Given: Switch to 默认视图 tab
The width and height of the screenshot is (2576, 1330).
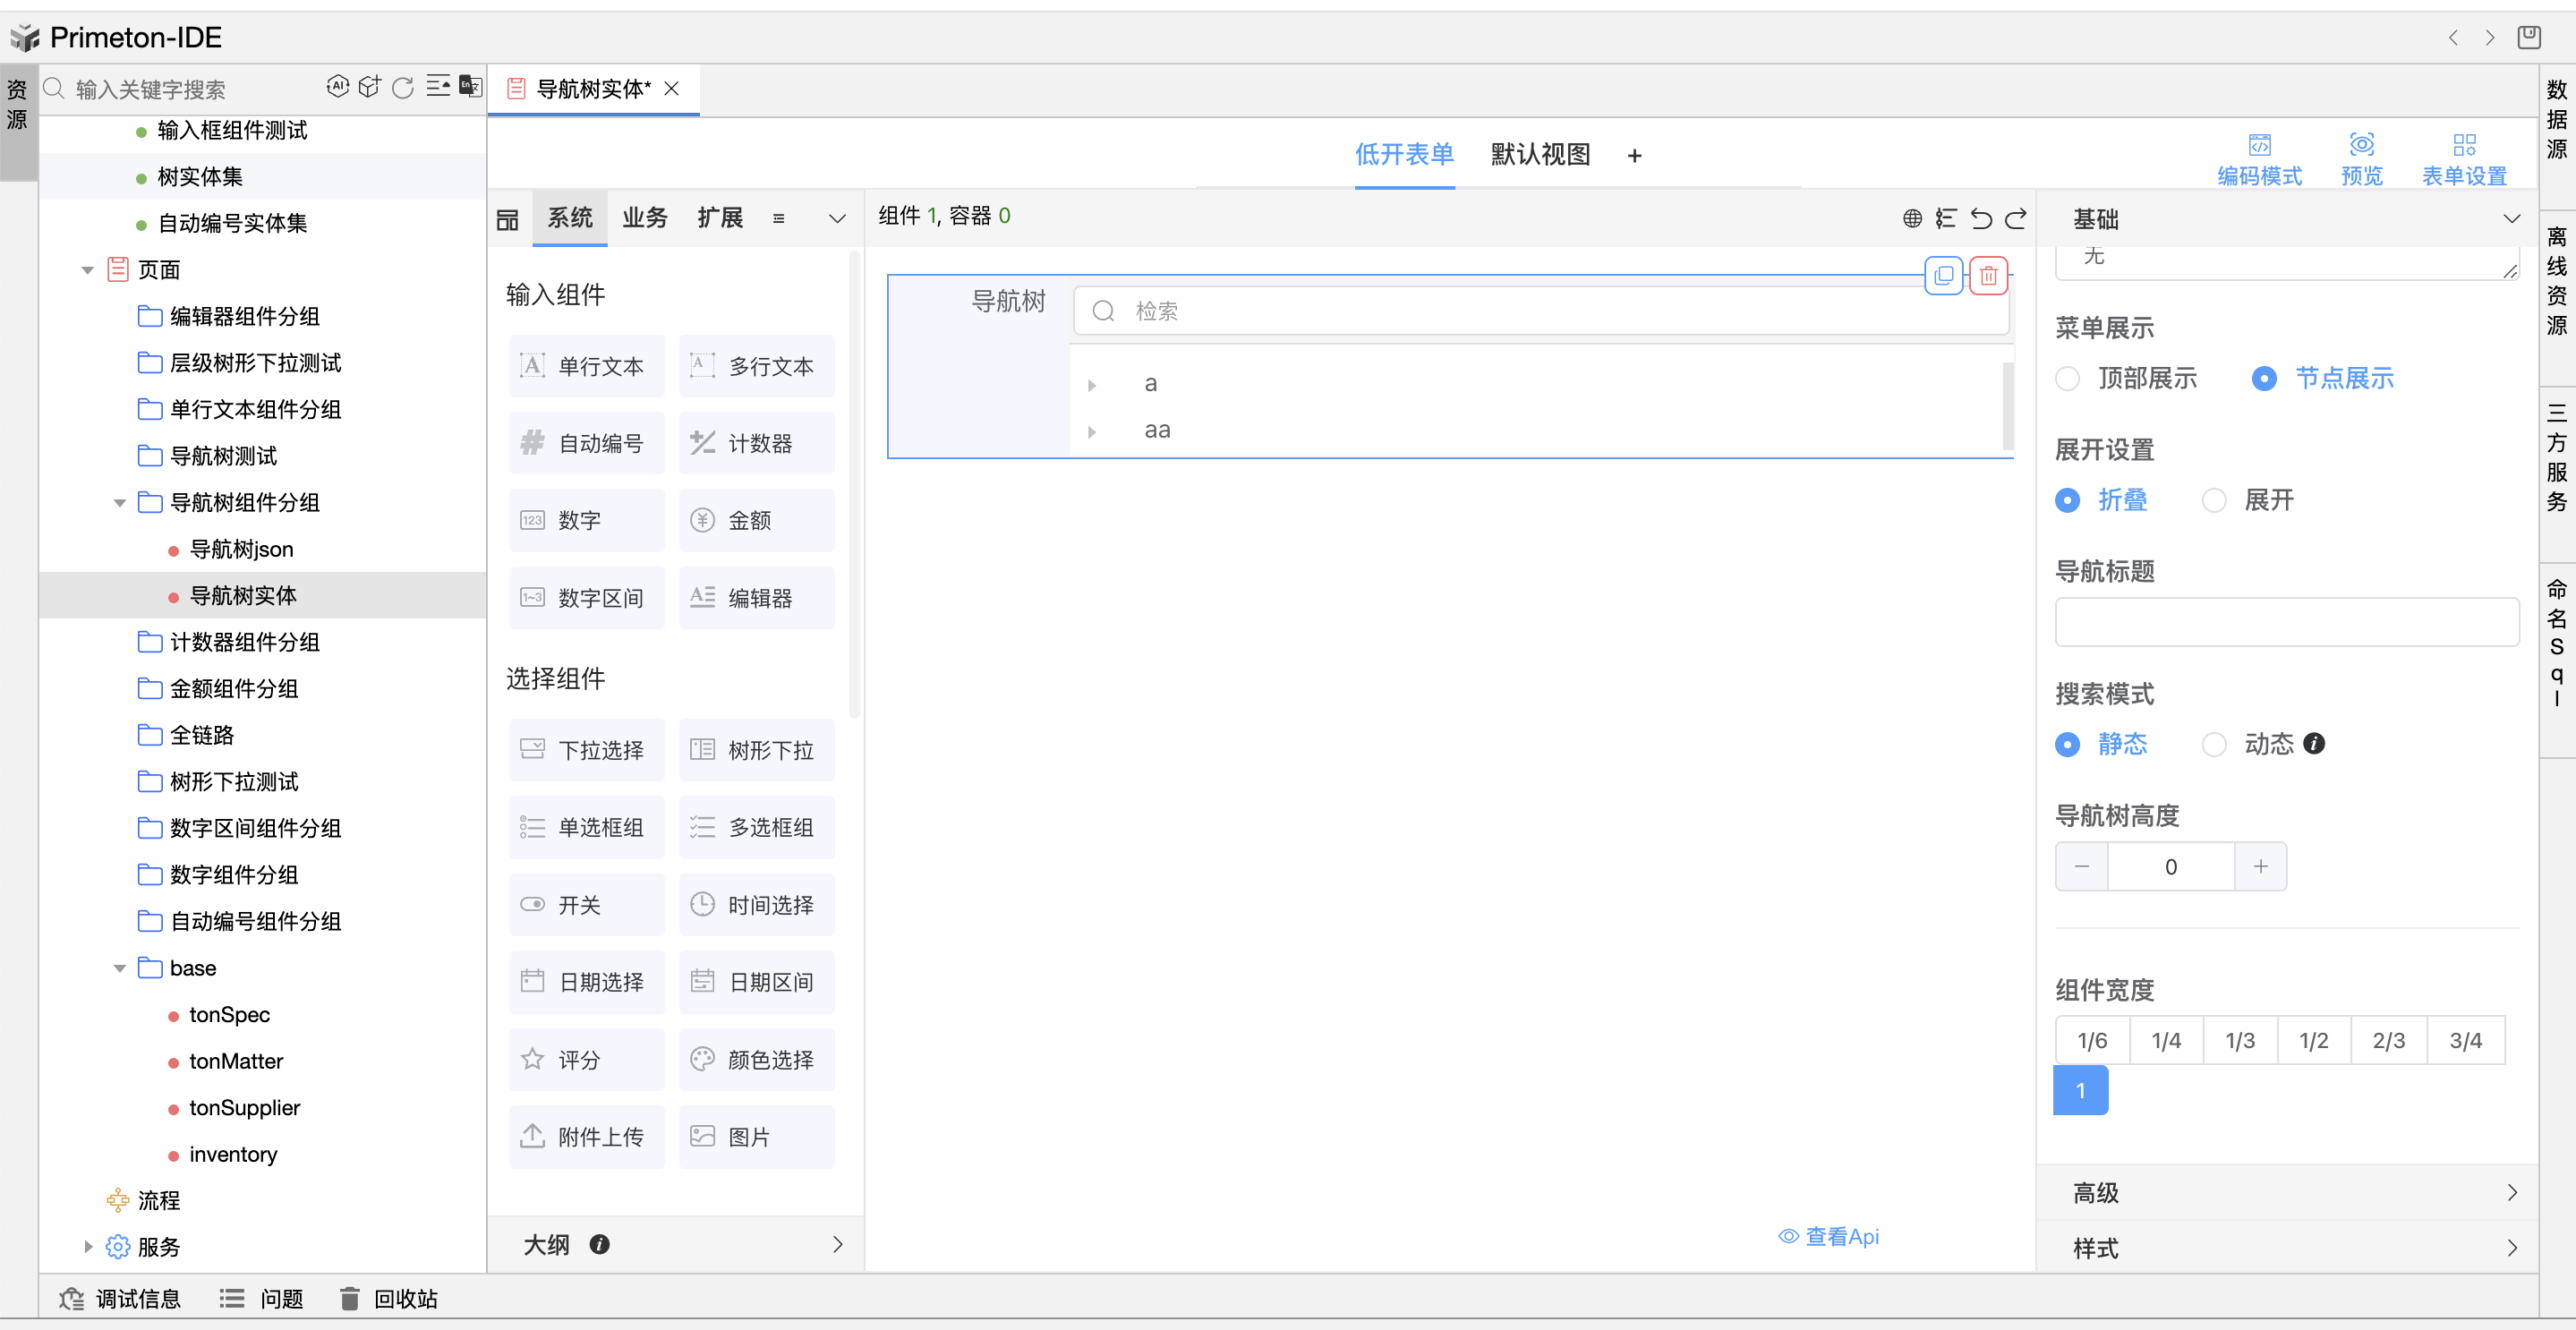Looking at the screenshot, I should pyautogui.click(x=1540, y=154).
